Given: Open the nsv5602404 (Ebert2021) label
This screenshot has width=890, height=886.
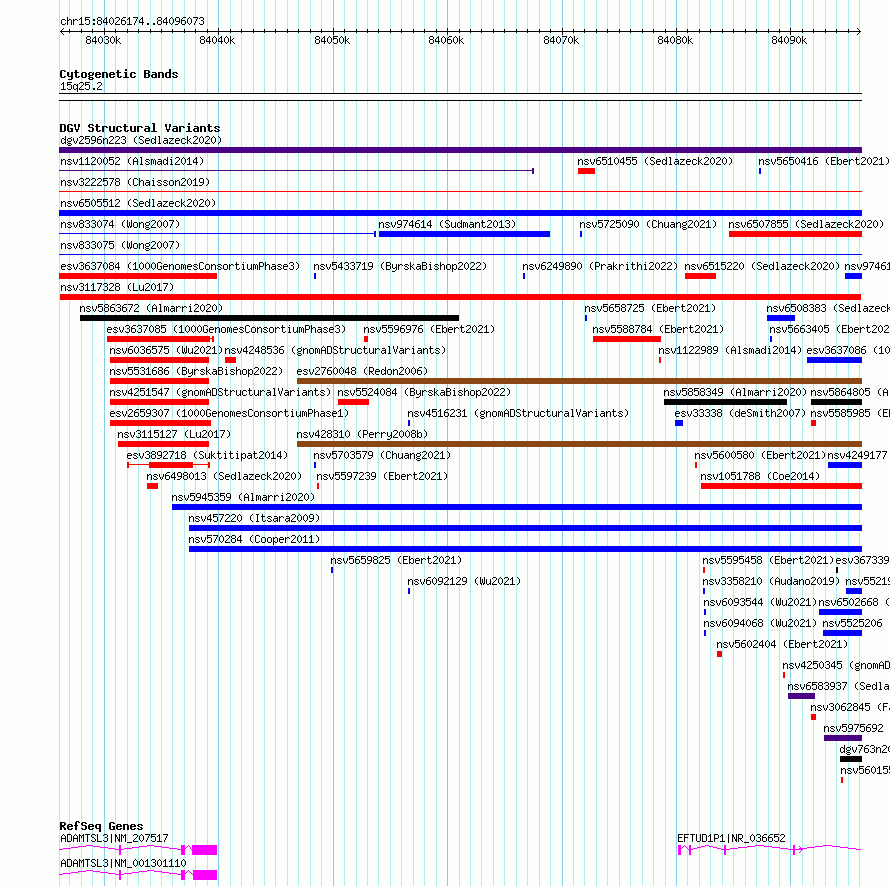Looking at the screenshot, I should 782,644.
